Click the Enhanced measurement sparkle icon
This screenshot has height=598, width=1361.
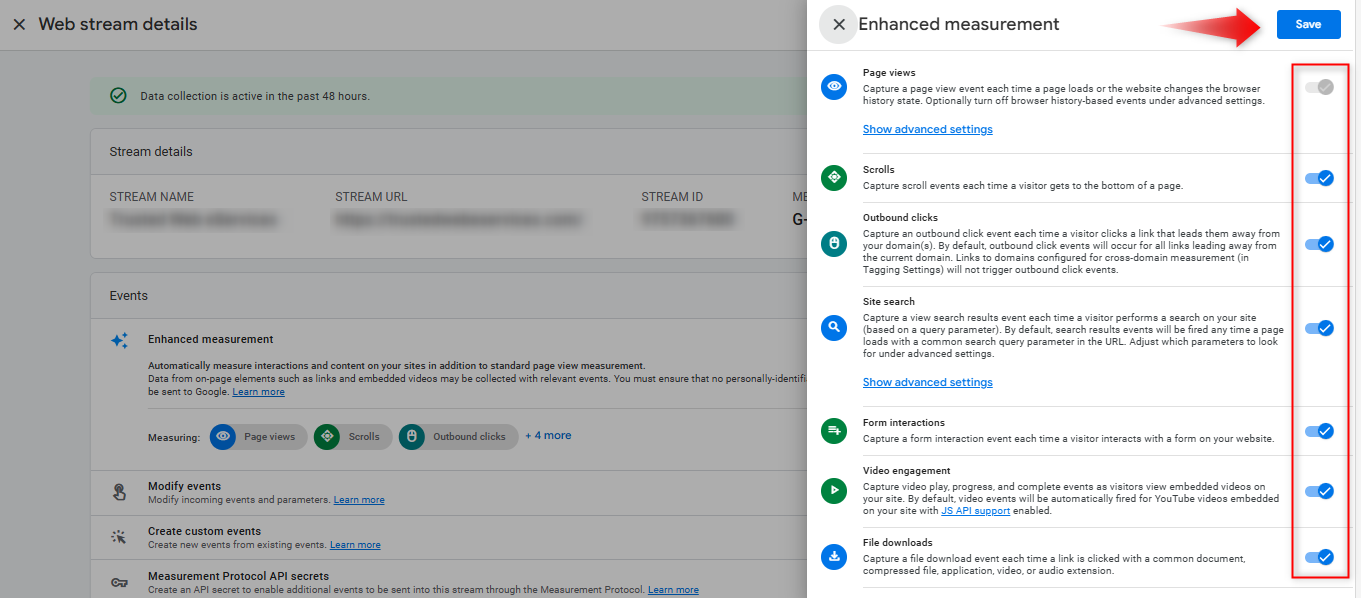pos(119,341)
